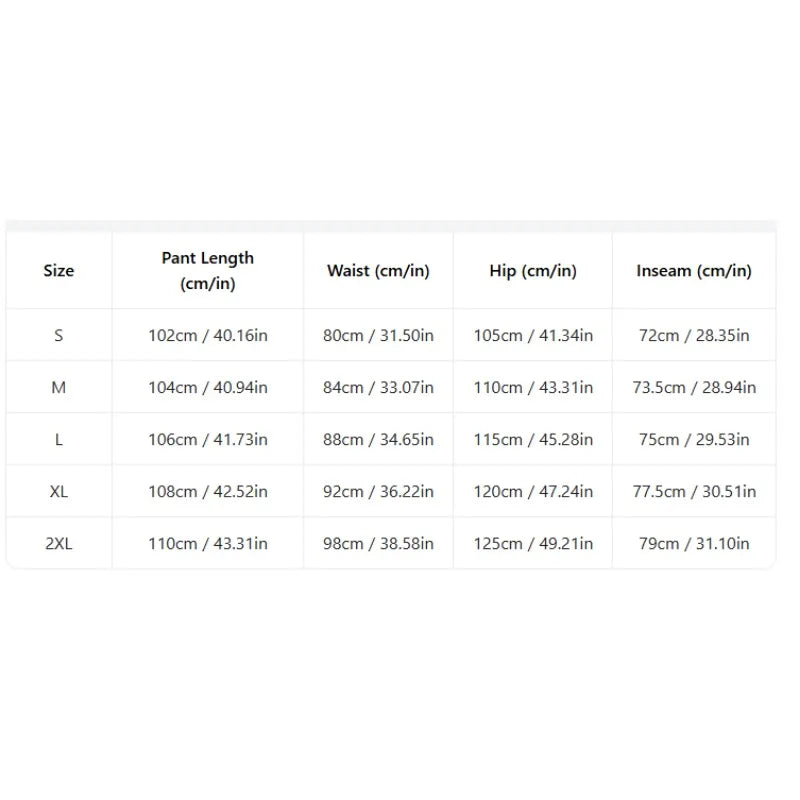Click the 79cm / 31.10in inseam cell
Screen dimensions: 800x800
[694, 544]
